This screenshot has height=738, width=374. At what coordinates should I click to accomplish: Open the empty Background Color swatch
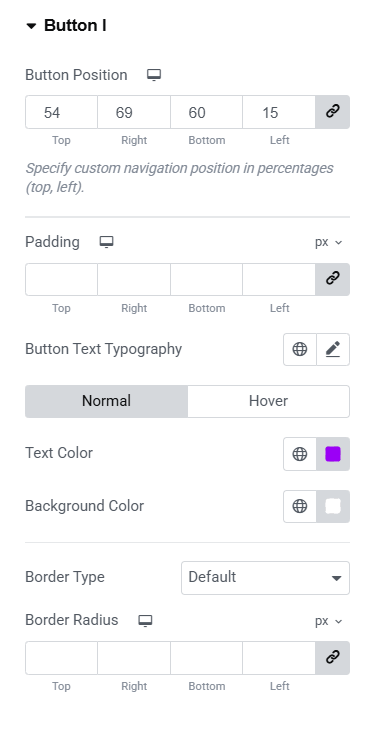(x=333, y=506)
